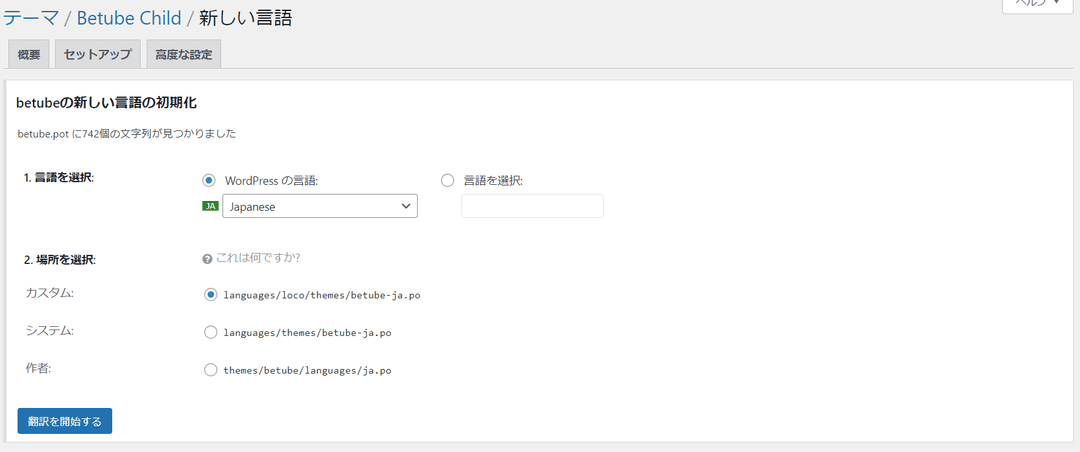
Task: Click the これは何ですか? help link
Action: click(x=258, y=258)
